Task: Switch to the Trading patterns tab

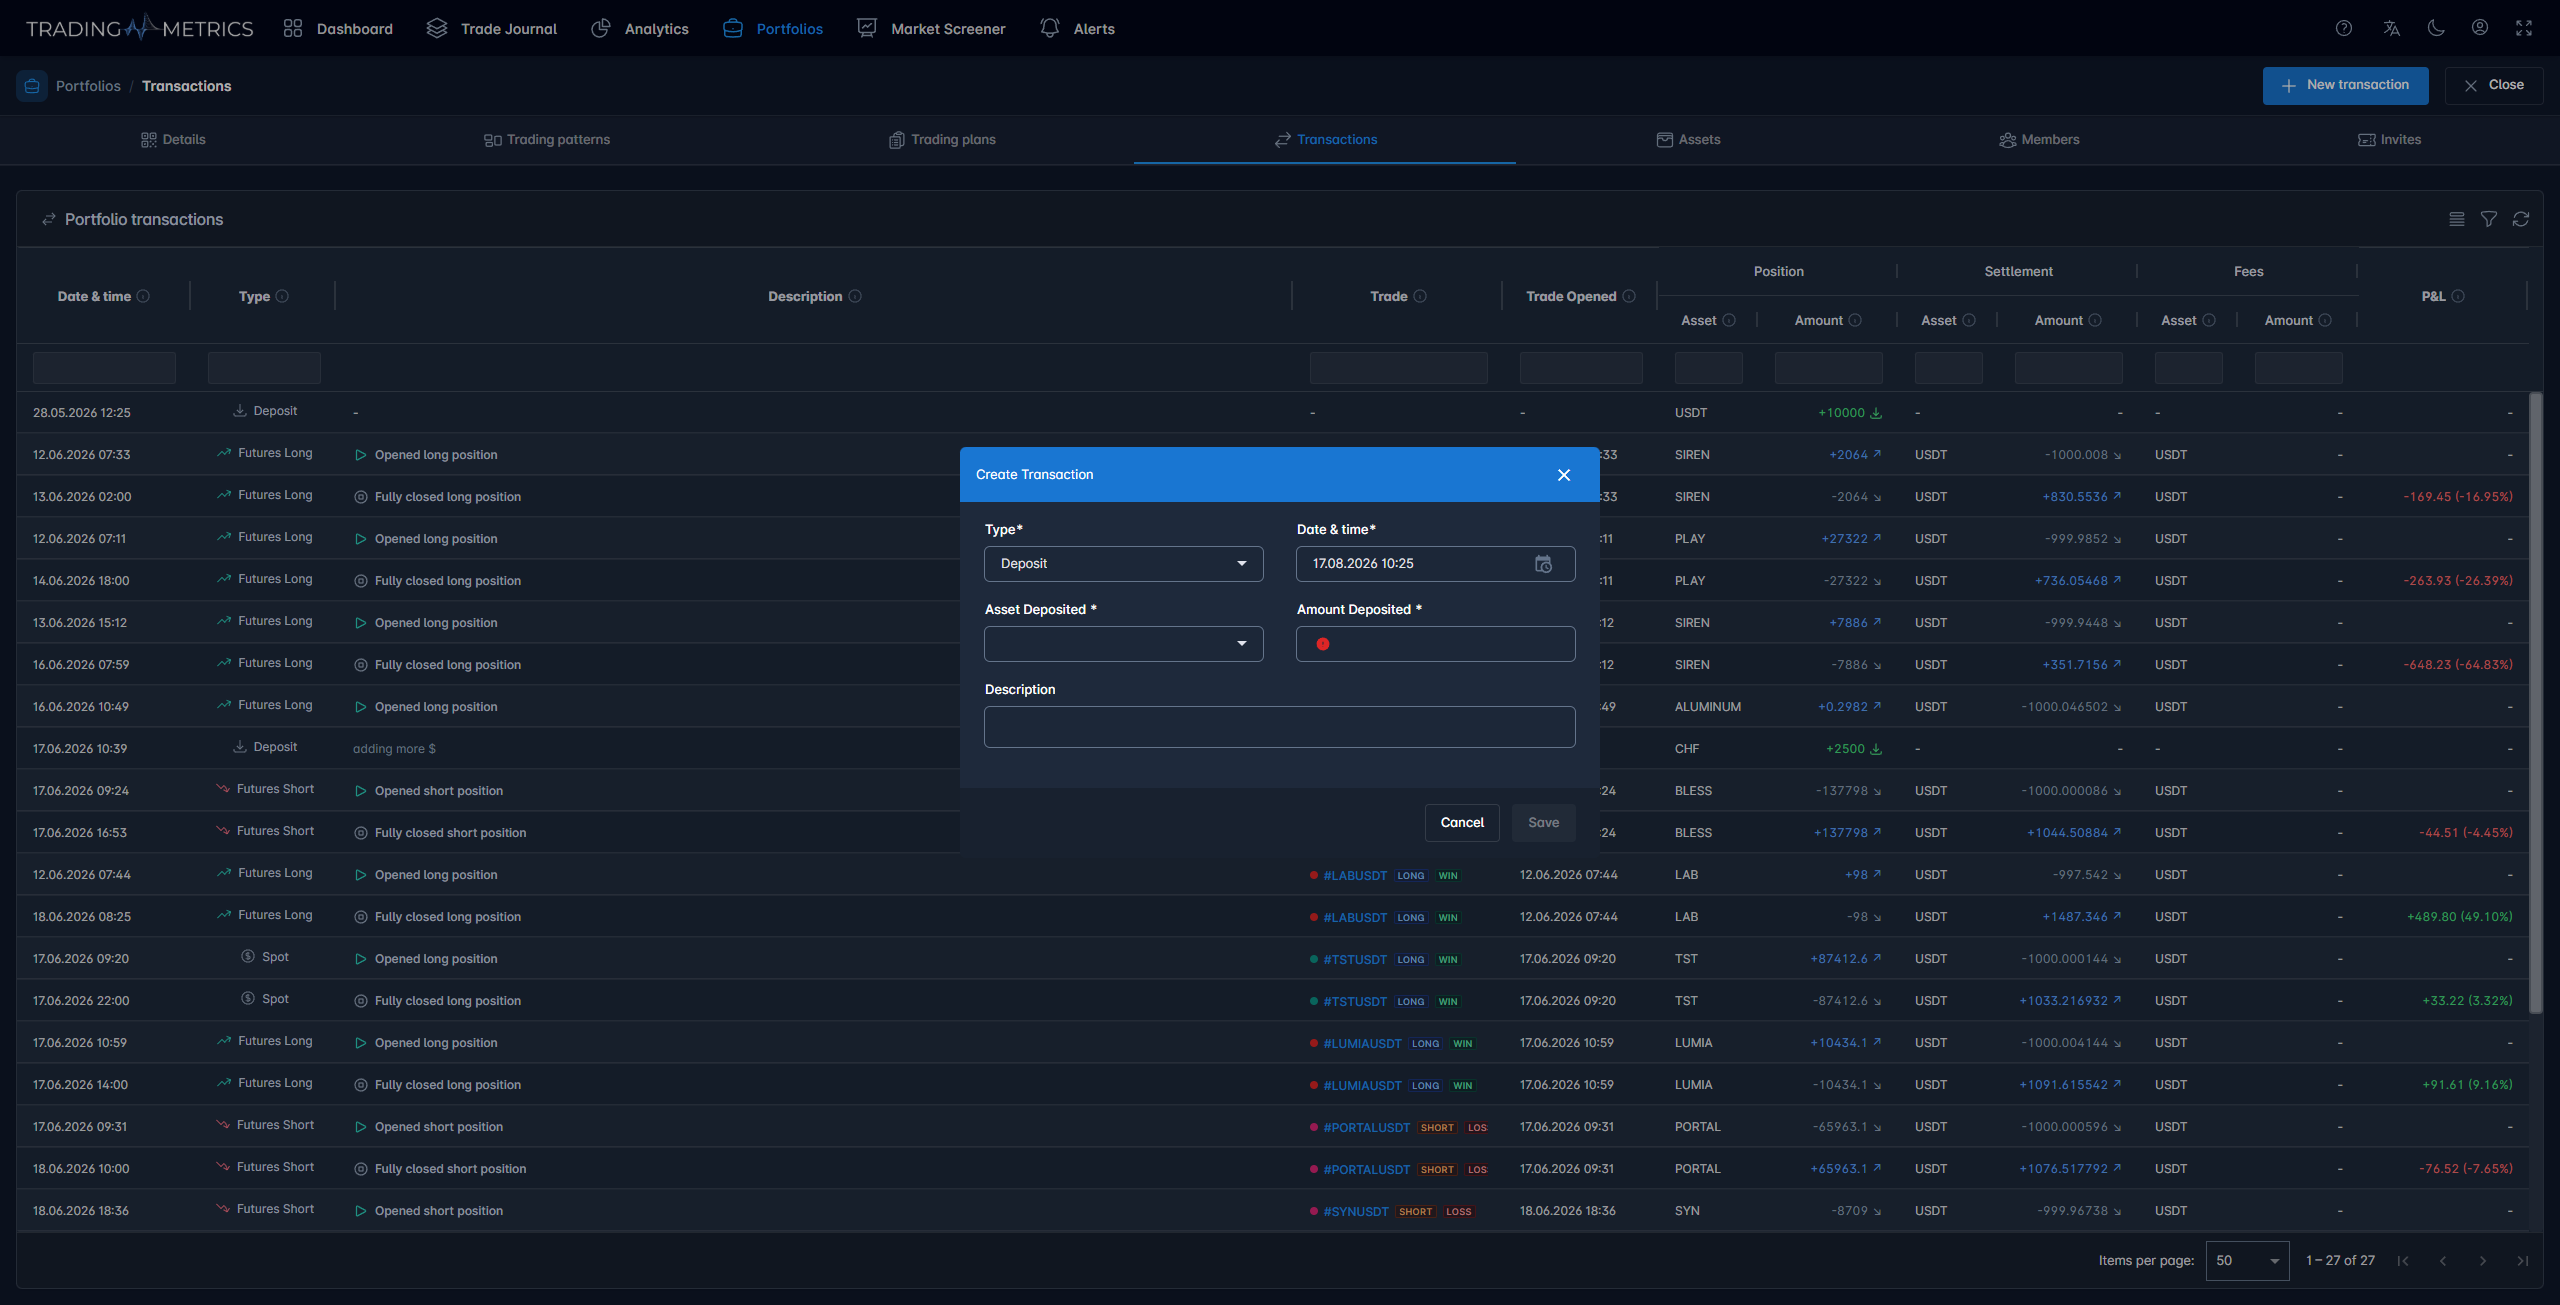Action: (x=547, y=140)
